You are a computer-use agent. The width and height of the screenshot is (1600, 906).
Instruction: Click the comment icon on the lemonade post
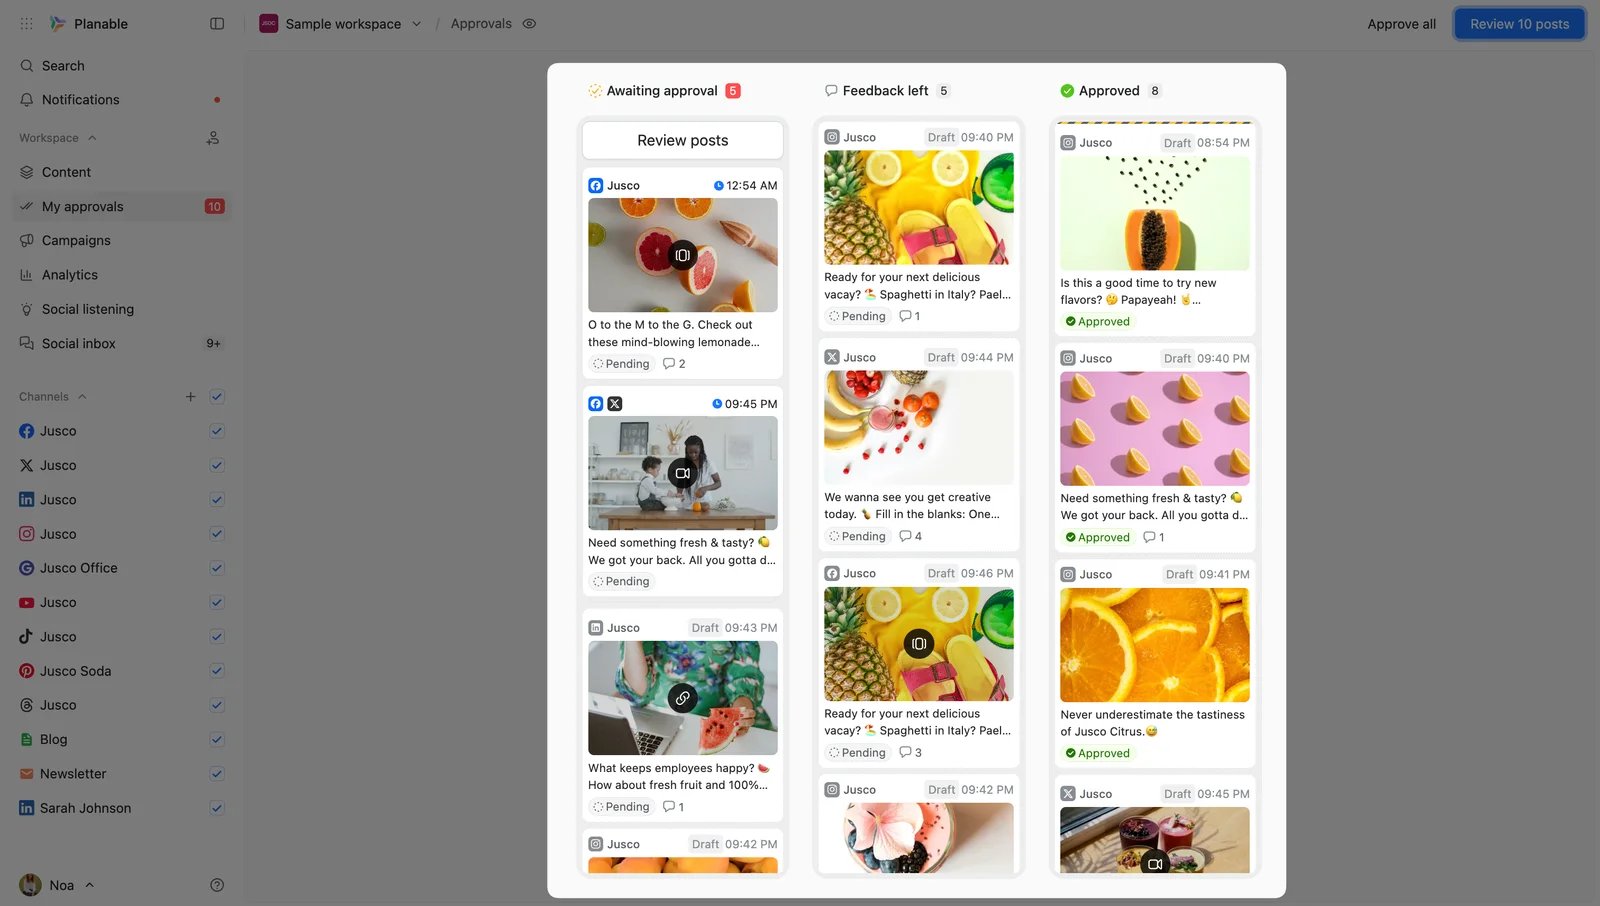(669, 364)
